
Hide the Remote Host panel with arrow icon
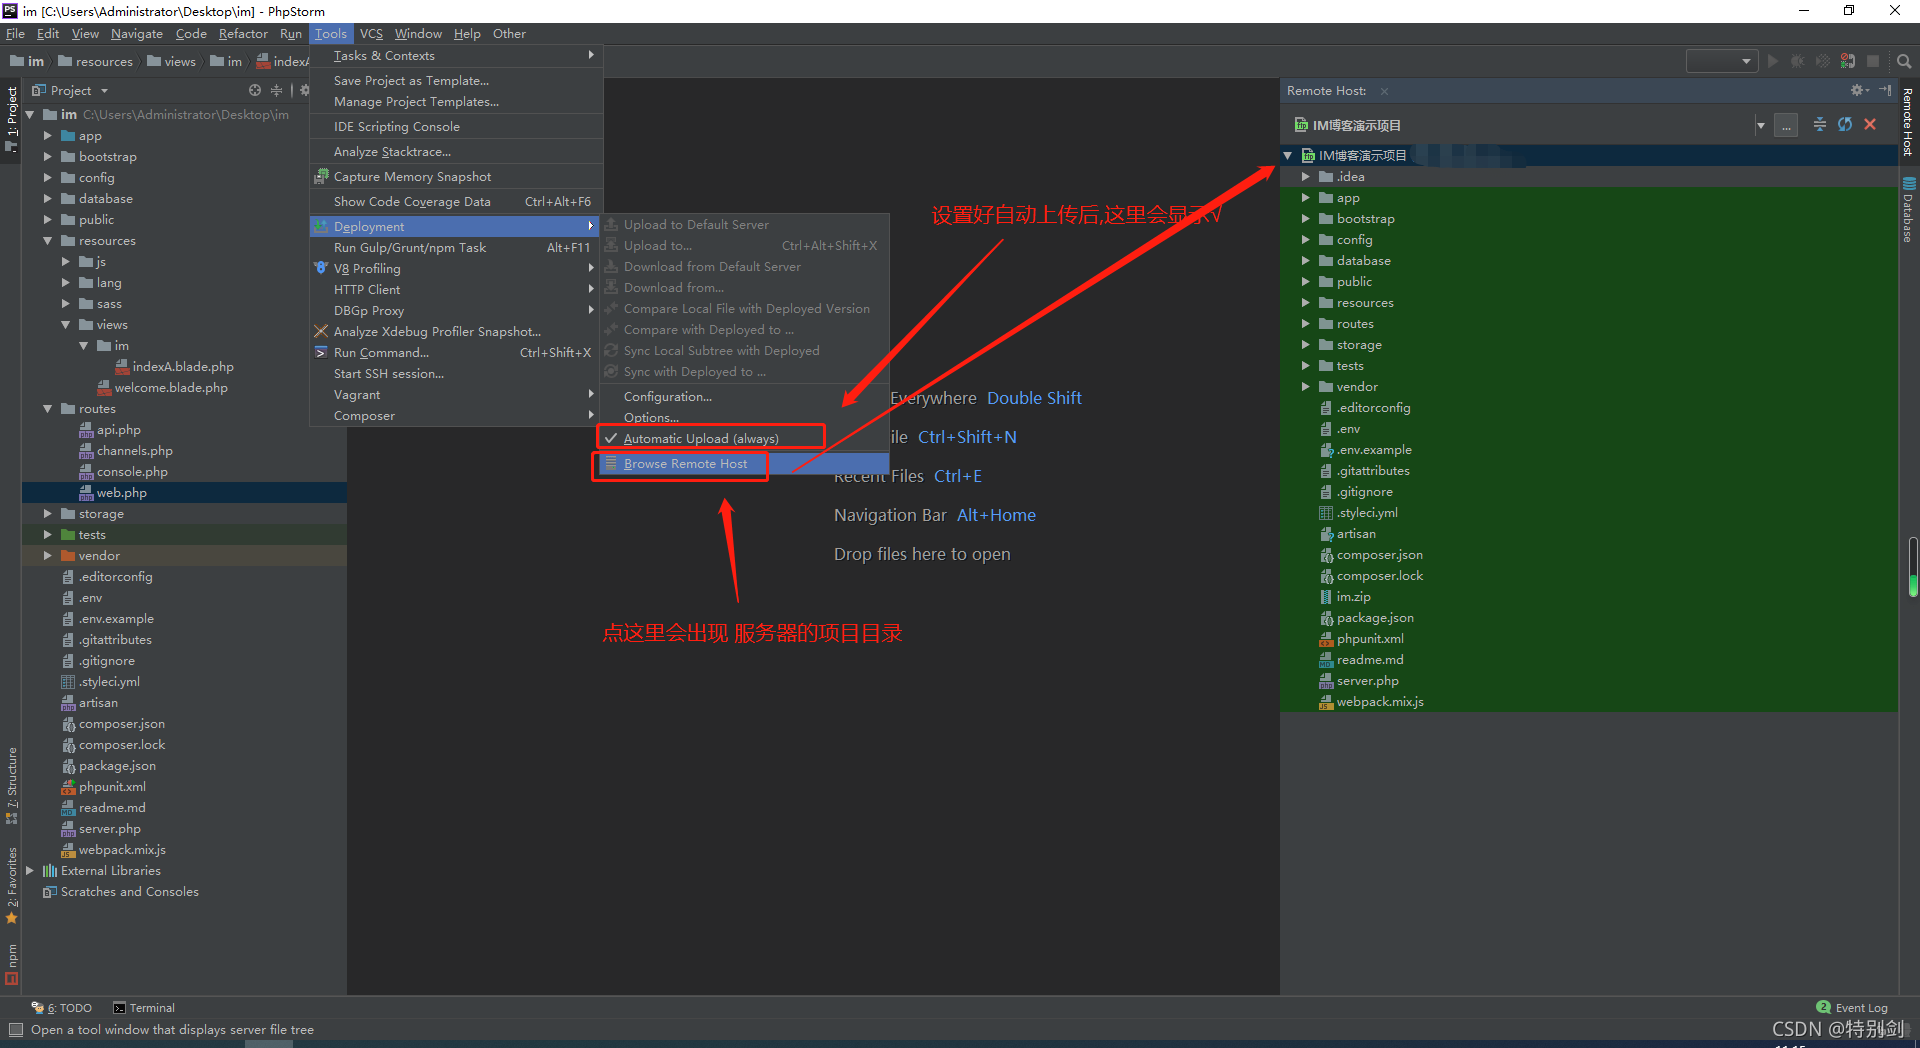(x=1885, y=90)
